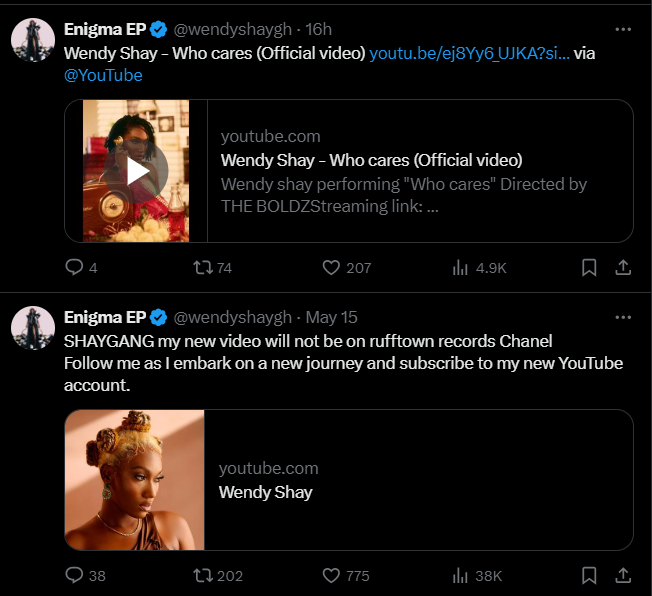The width and height of the screenshot is (652, 596).
Task: Open more options on the May 15 tweet
Action: point(623,317)
